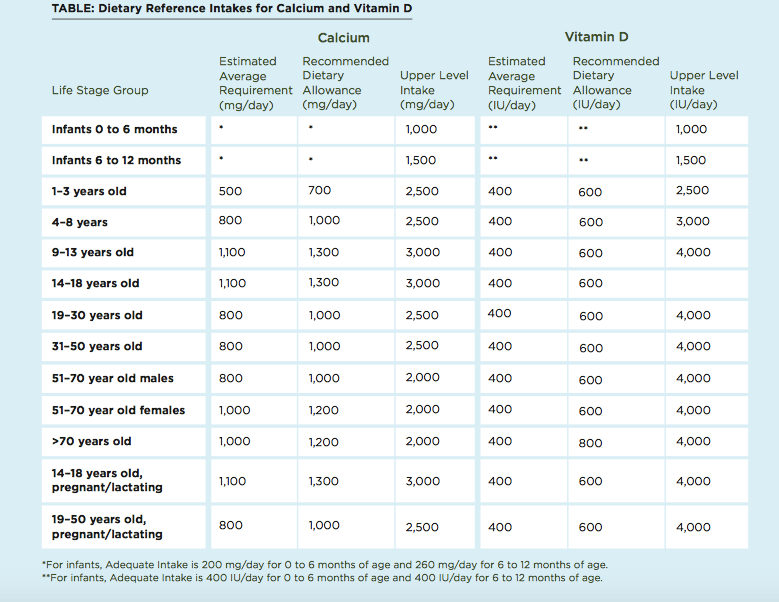The image size is (779, 602).
Task: Click calcium requirement 1,100 for 14–18 pregnant/lactating
Action: (x=232, y=481)
